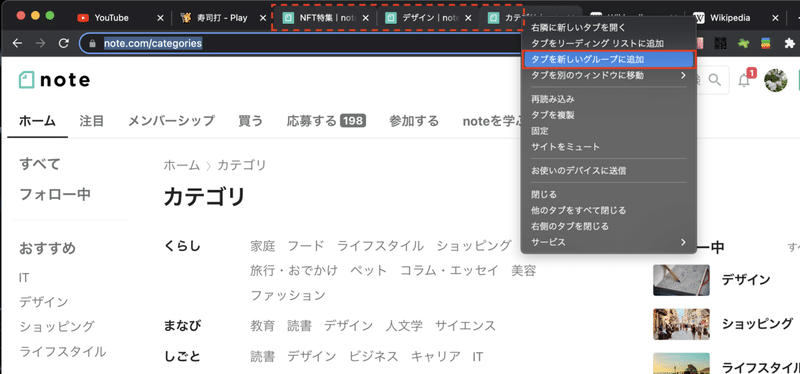Select タブを複製 in context menu

tap(609, 115)
